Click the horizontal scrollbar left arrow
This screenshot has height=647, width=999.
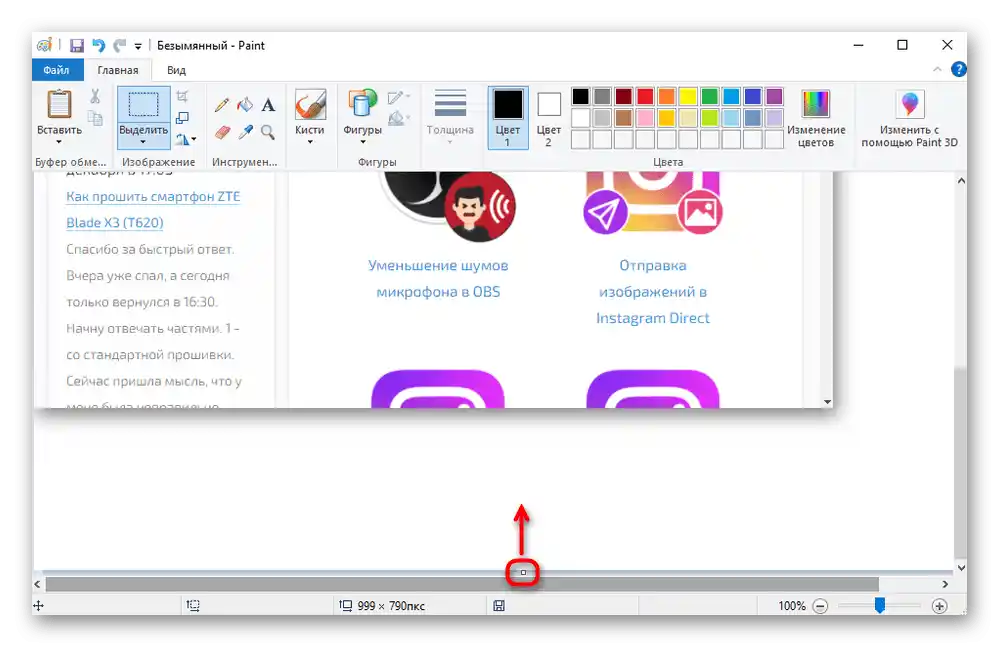[x=38, y=584]
